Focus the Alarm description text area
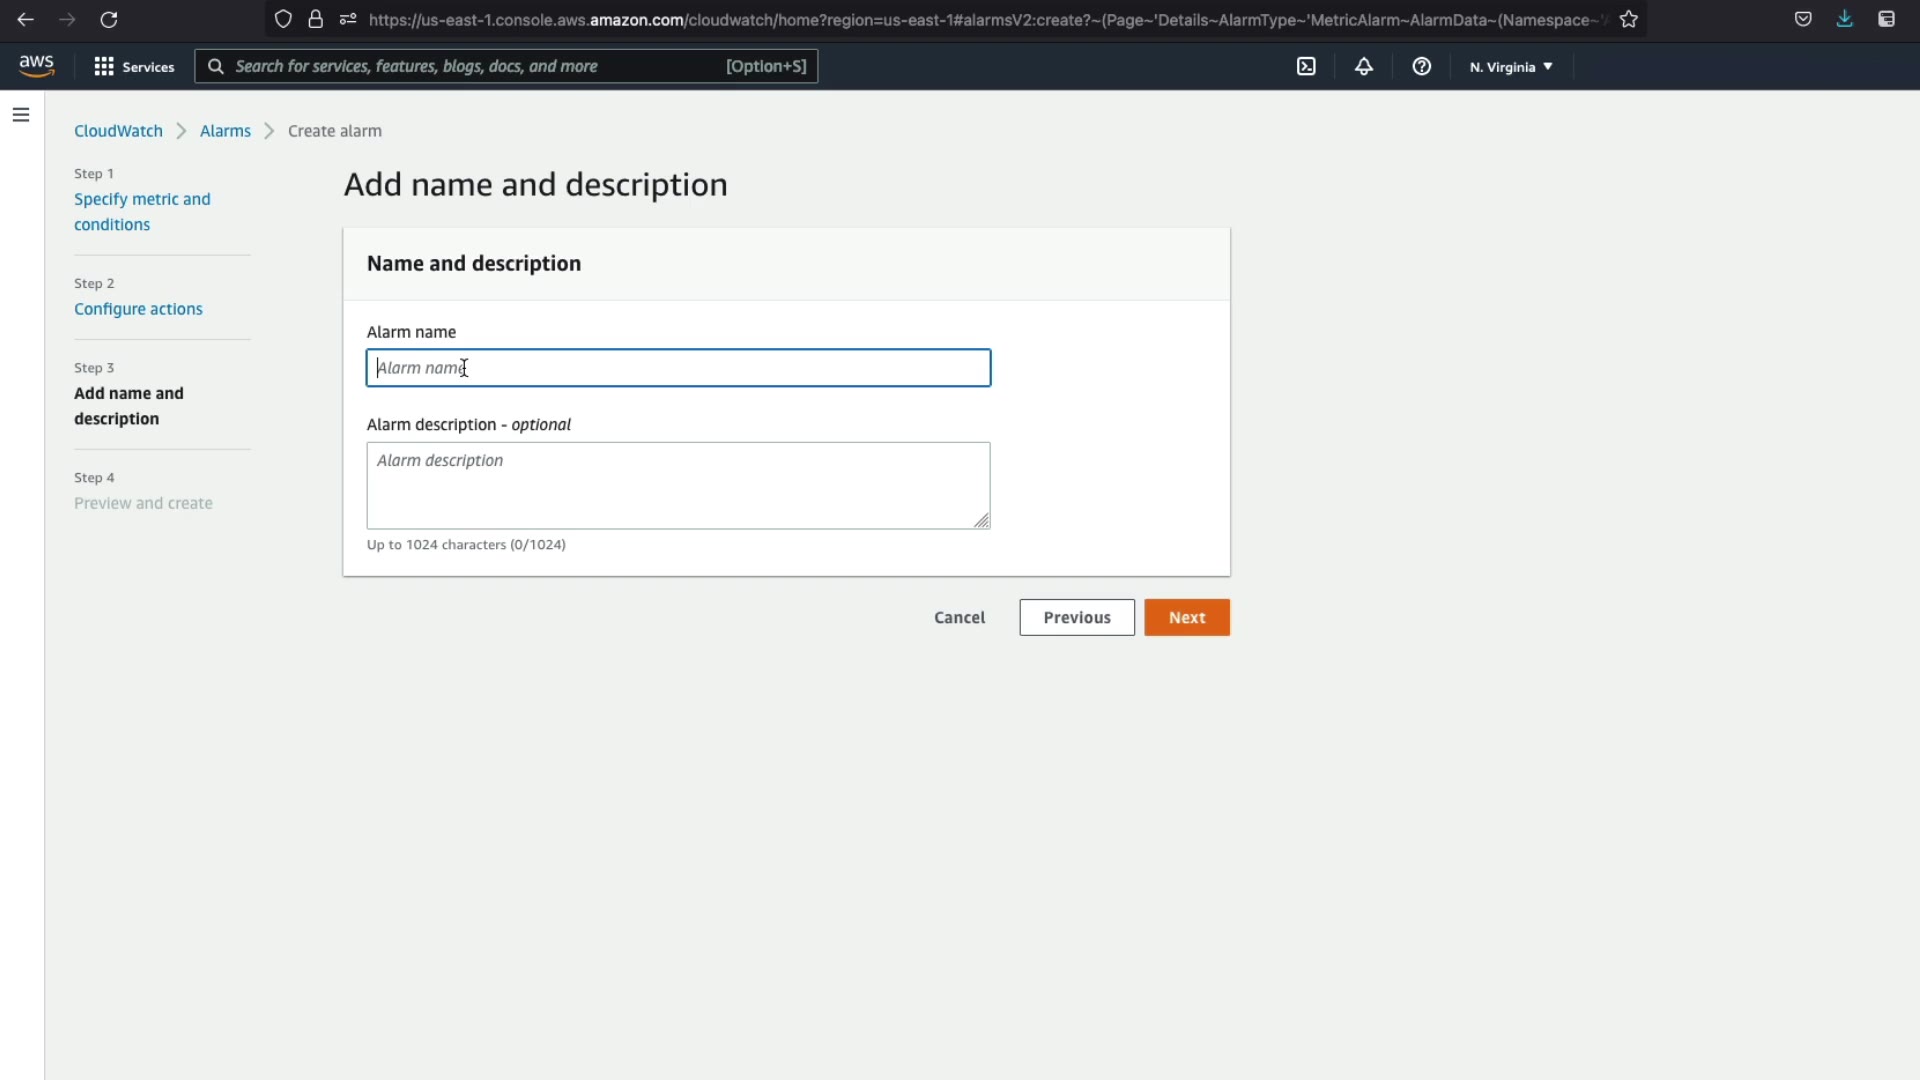 pyautogui.click(x=678, y=486)
